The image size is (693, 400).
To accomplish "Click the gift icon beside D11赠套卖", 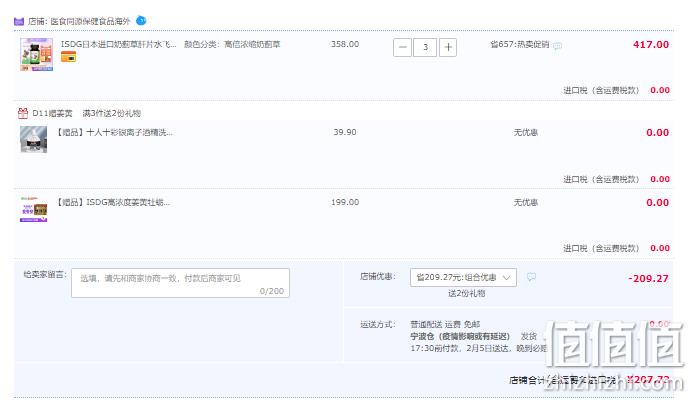I will 23,114.
